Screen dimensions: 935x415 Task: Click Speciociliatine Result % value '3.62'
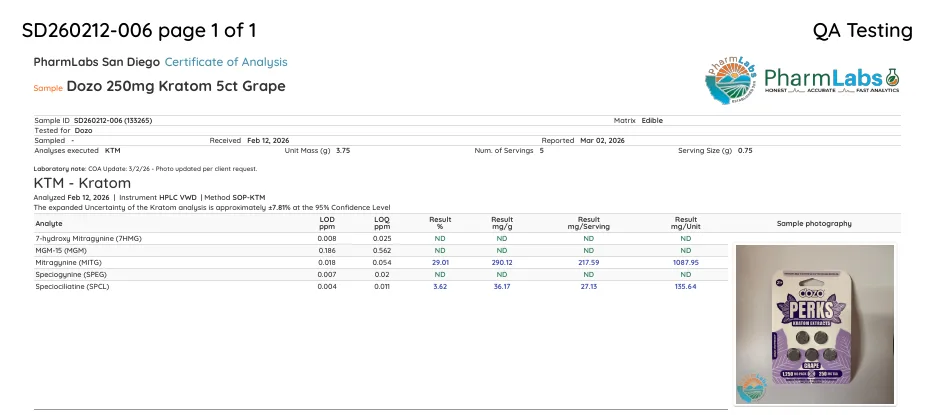coord(440,286)
